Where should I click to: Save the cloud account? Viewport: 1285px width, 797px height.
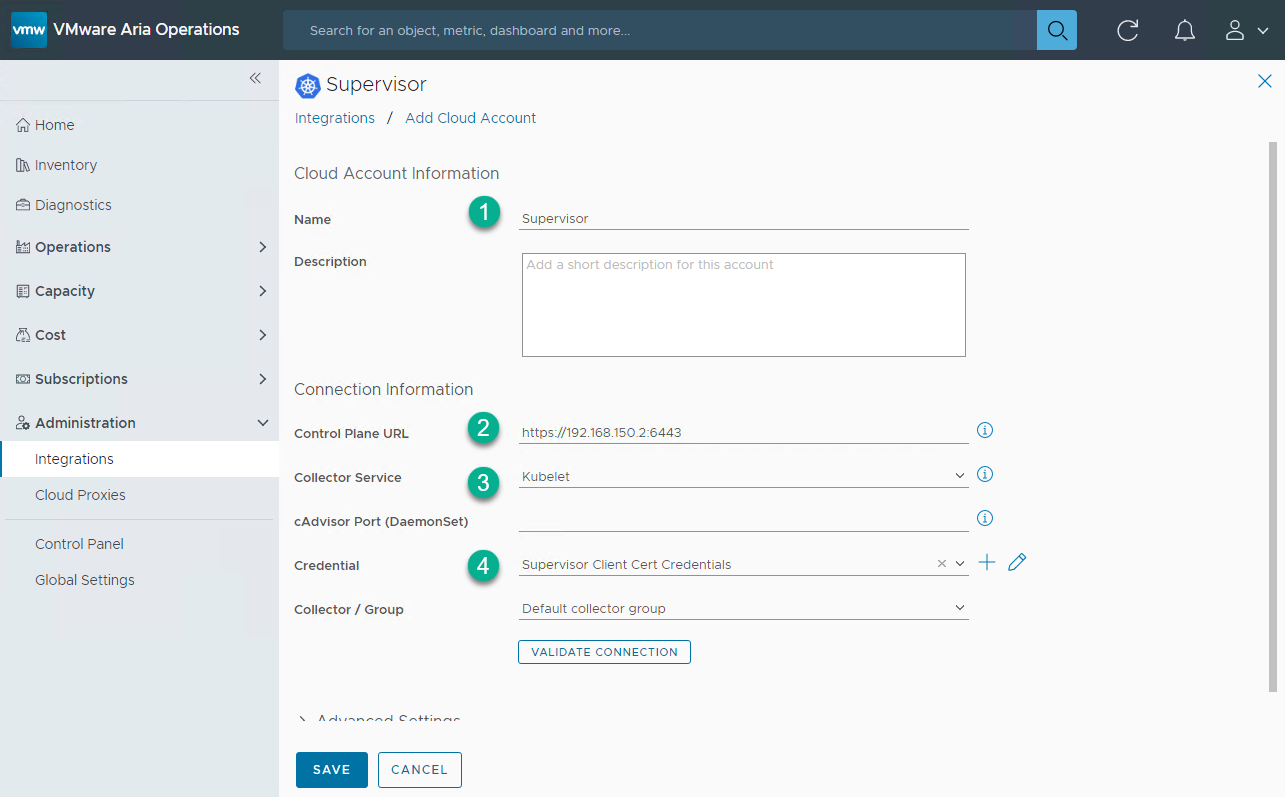(x=331, y=770)
